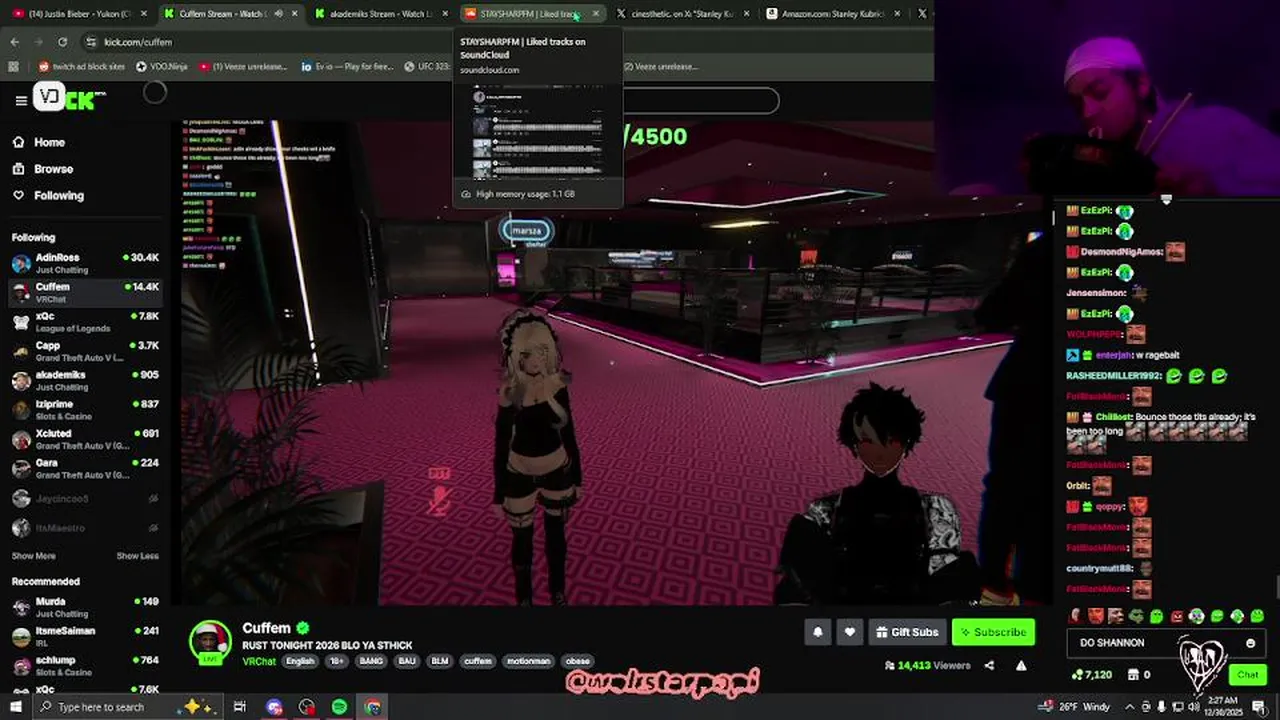Mute audio icon on Cuffem Stream tab

[278, 14]
